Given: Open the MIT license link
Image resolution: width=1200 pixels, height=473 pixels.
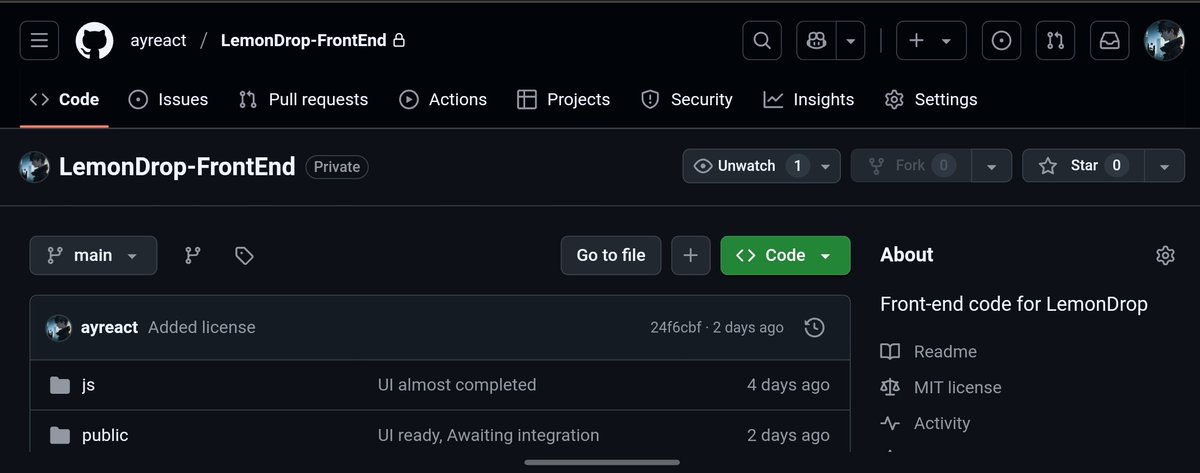Looking at the screenshot, I should click(x=941, y=387).
